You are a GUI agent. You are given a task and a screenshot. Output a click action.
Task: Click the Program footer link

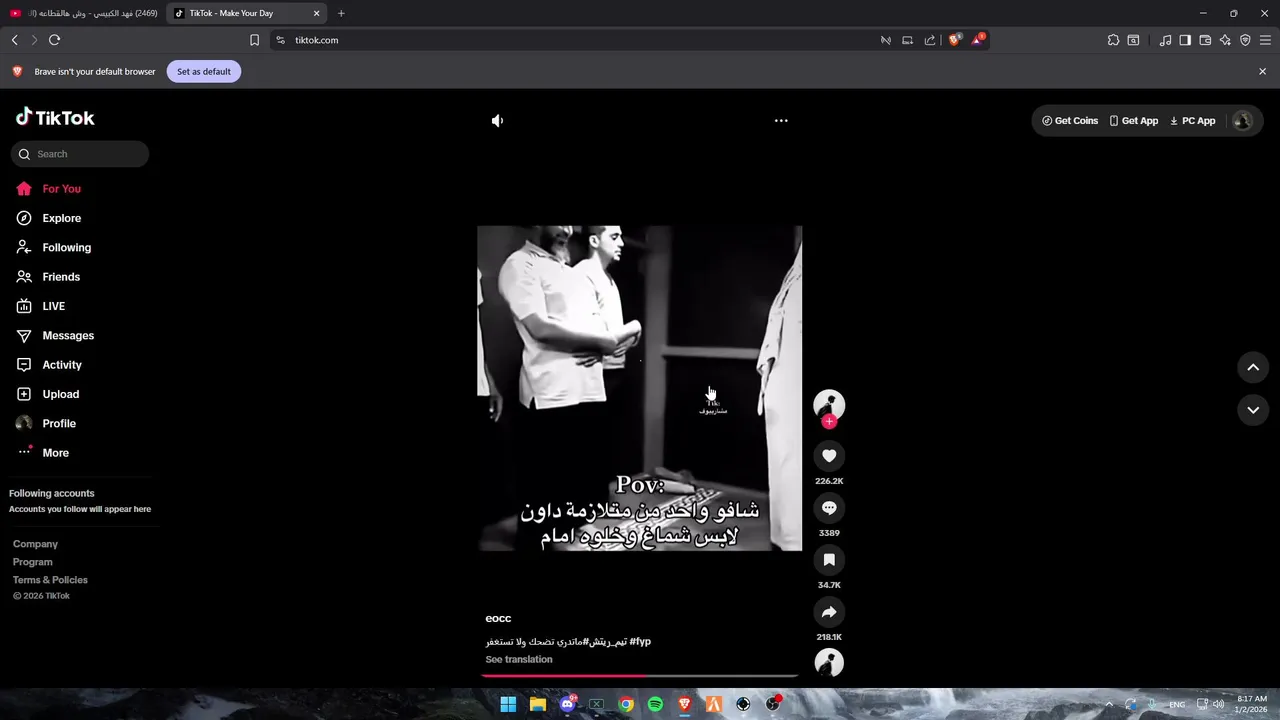(x=33, y=562)
